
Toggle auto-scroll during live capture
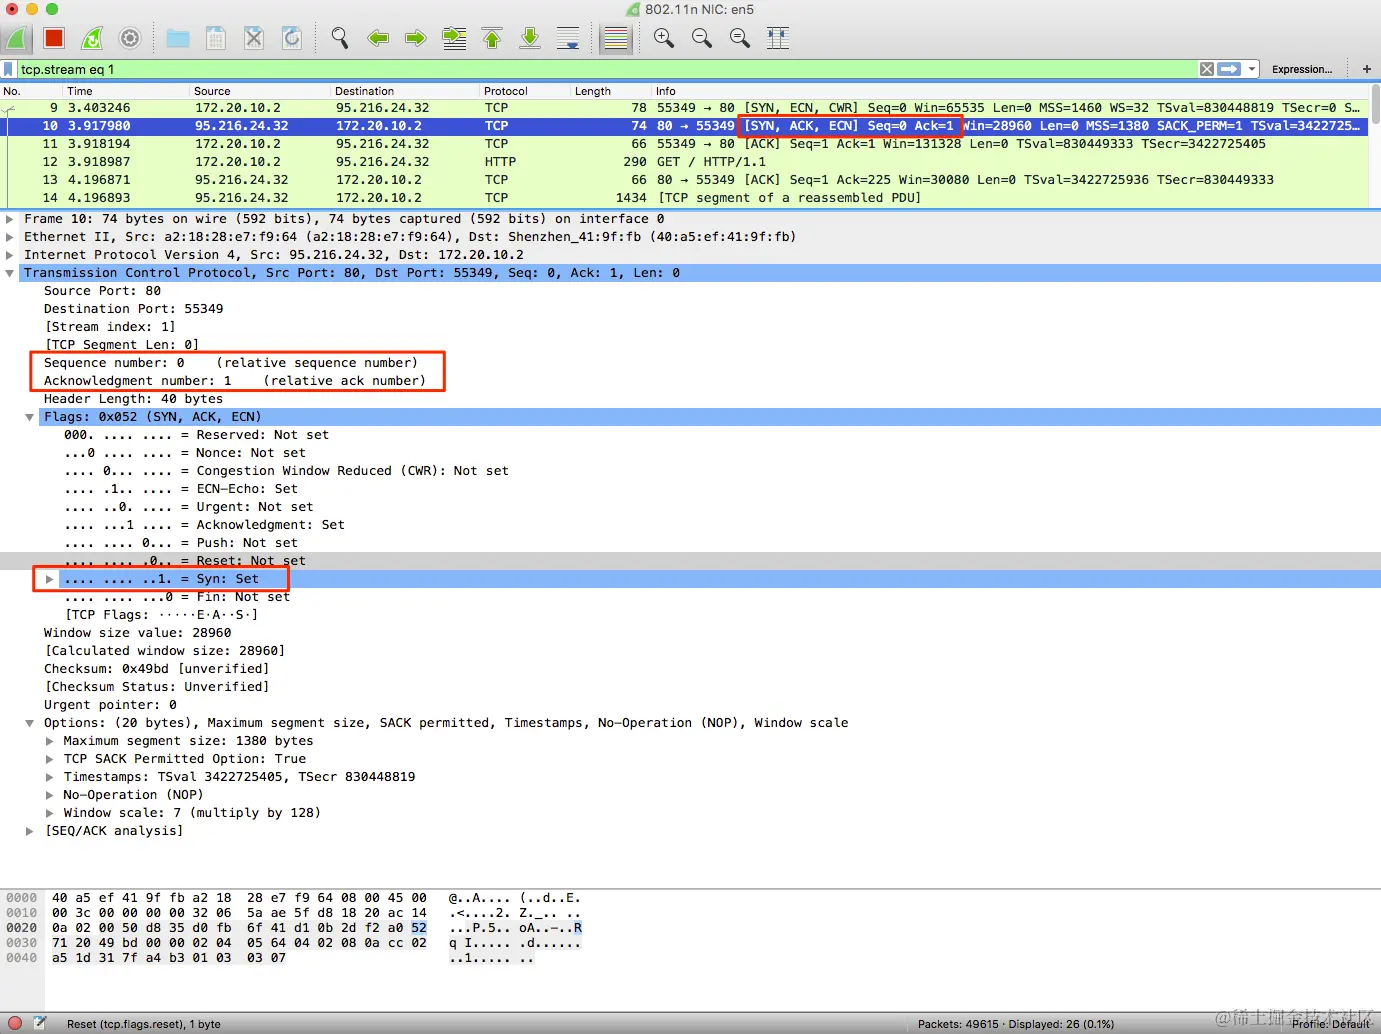point(568,38)
